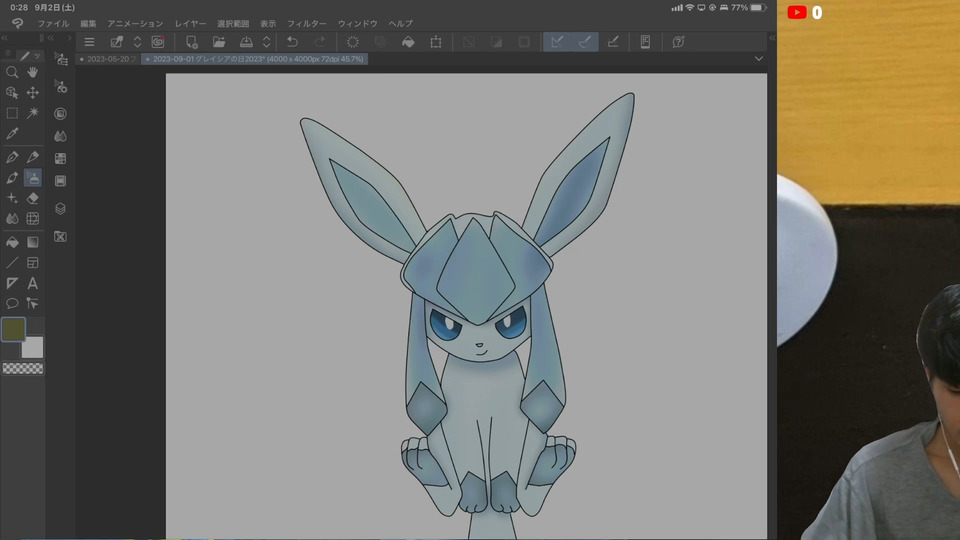Screen dimensions: 960x540
Task: Open the Material palette icon
Action: point(61,236)
